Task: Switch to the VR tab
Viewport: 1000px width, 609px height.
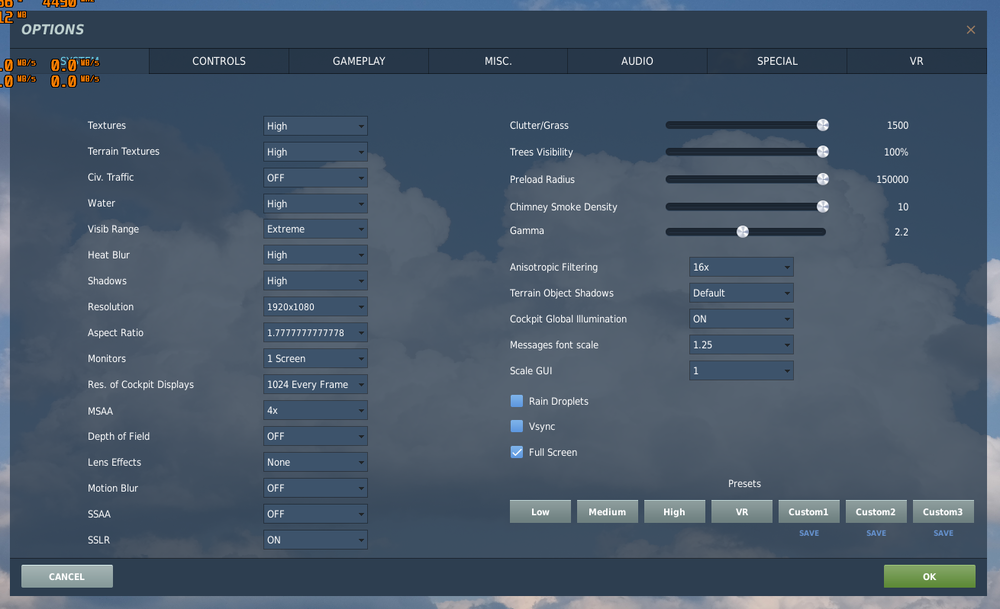Action: (x=916, y=61)
